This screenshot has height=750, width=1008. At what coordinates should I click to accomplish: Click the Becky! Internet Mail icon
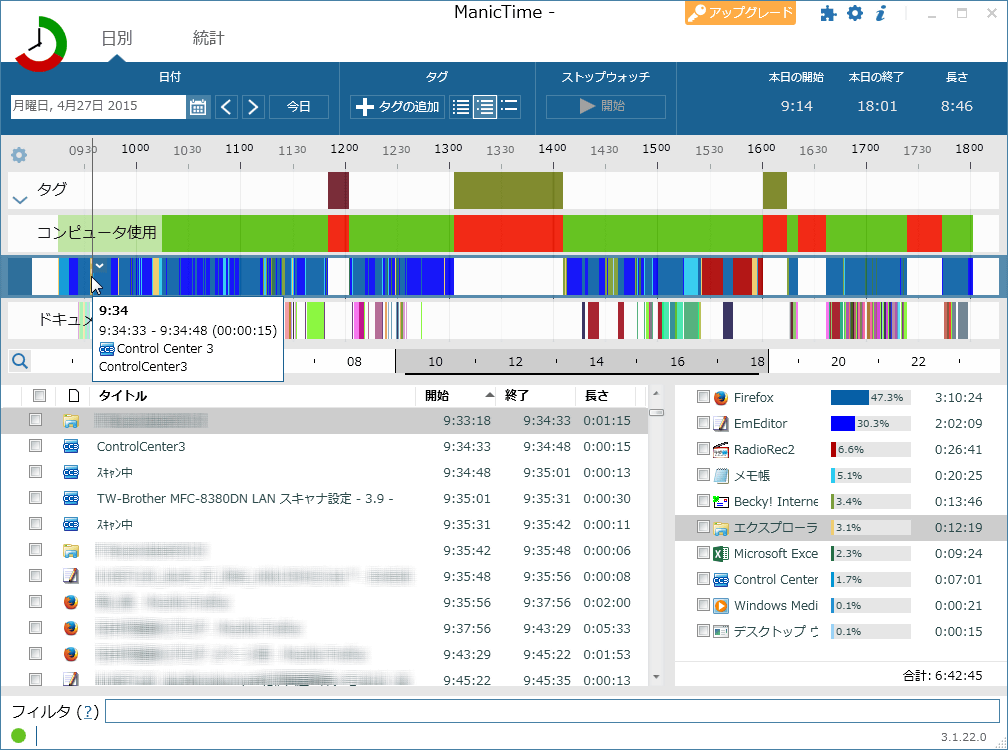coord(721,501)
